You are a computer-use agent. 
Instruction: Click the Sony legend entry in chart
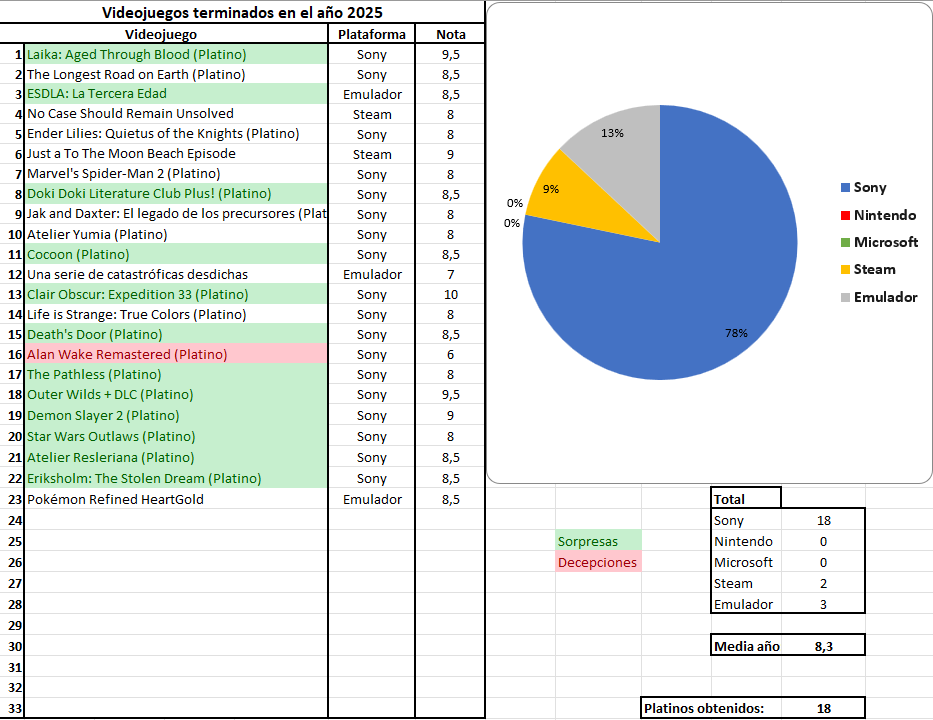(x=863, y=187)
